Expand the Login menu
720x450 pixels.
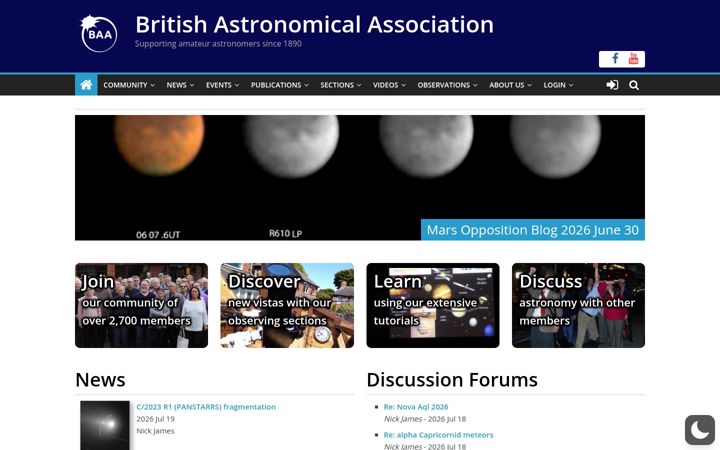point(558,85)
